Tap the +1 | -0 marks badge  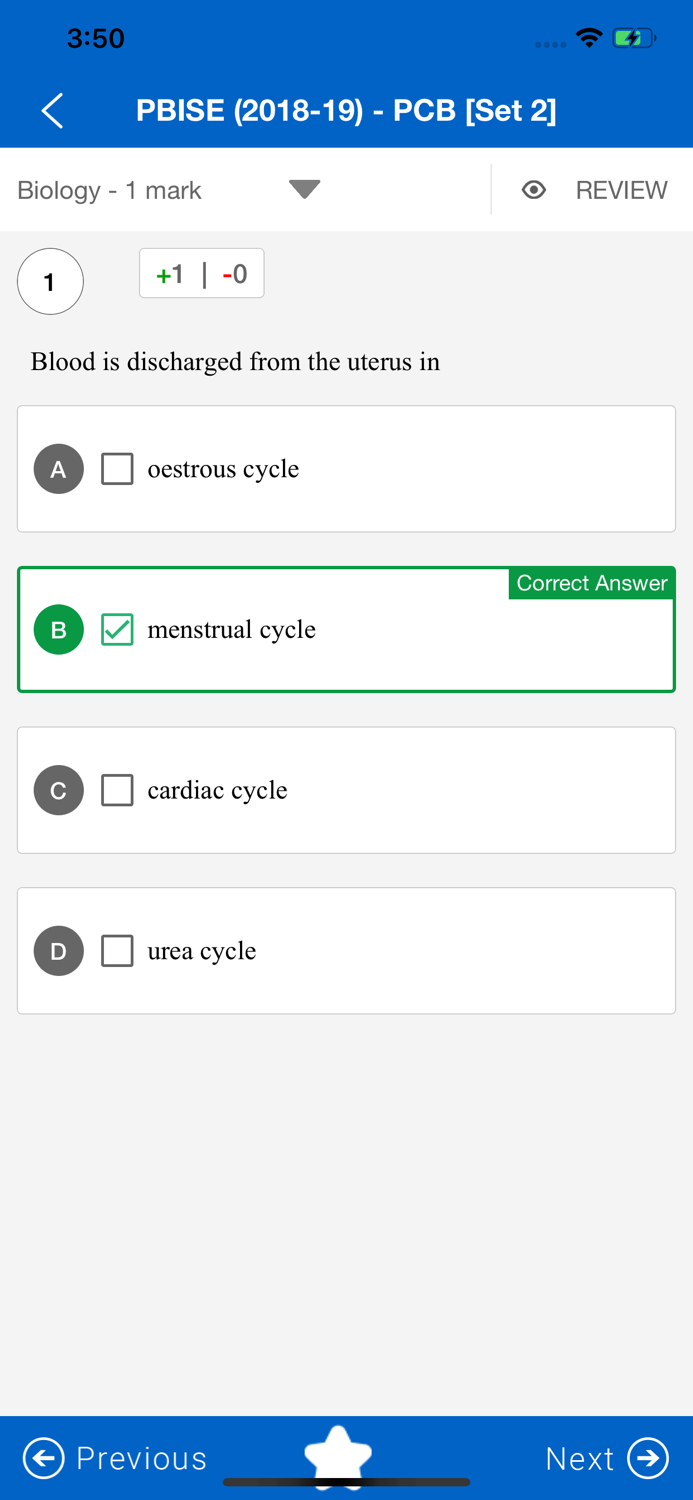pyautogui.click(x=202, y=274)
